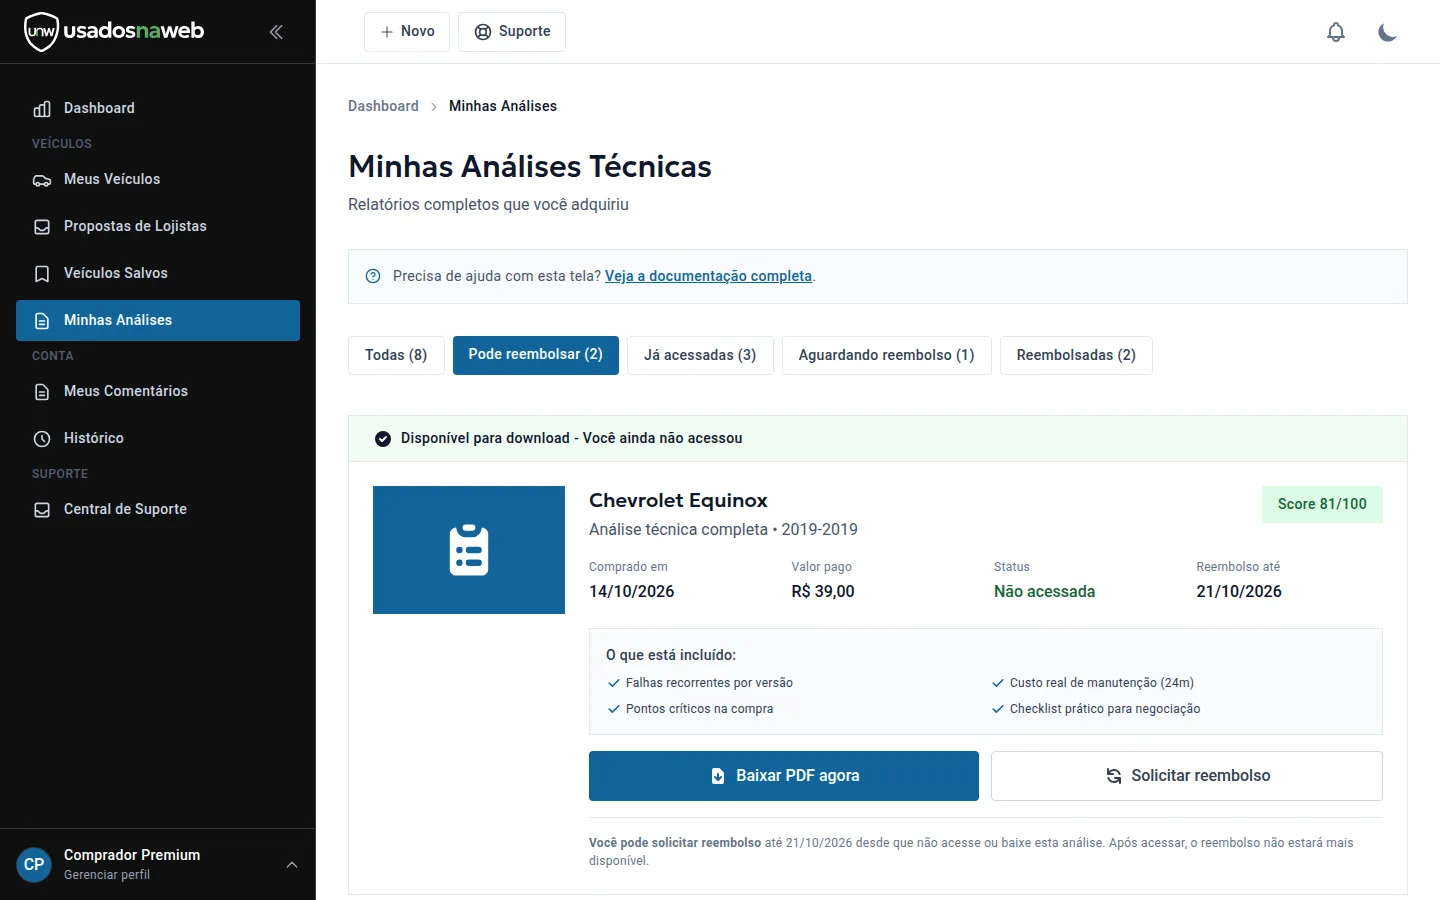1440x900 pixels.
Task: Click Pontos críticos na compra item
Action: [x=691, y=709]
